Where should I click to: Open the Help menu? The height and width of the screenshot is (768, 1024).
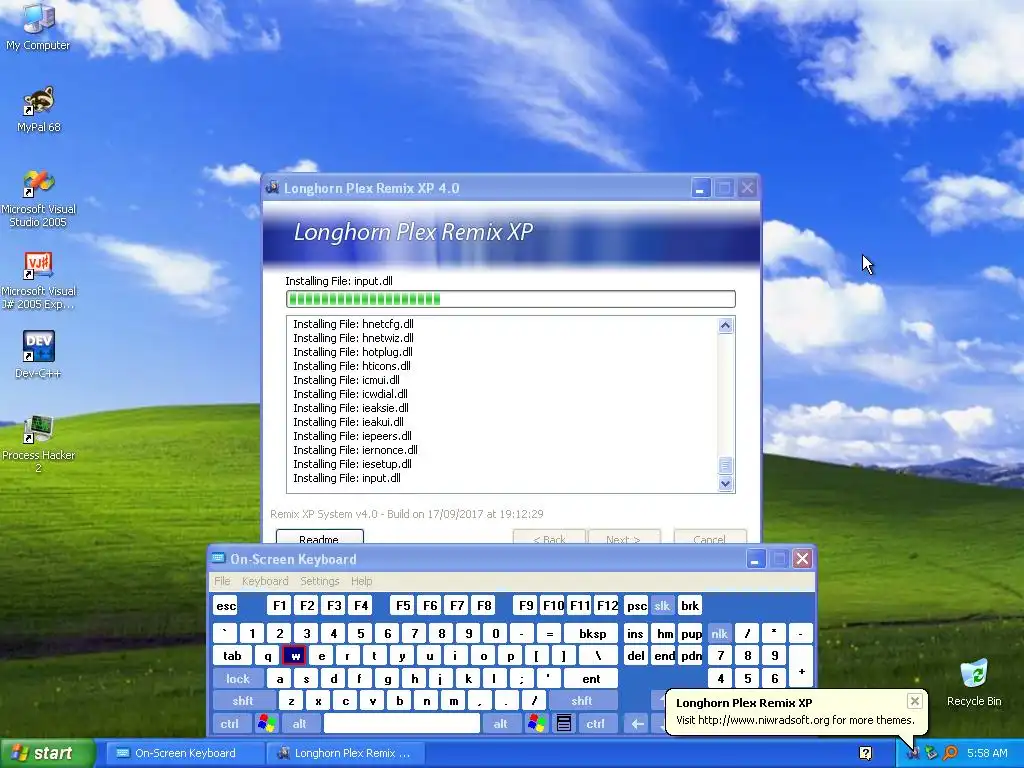tap(361, 581)
